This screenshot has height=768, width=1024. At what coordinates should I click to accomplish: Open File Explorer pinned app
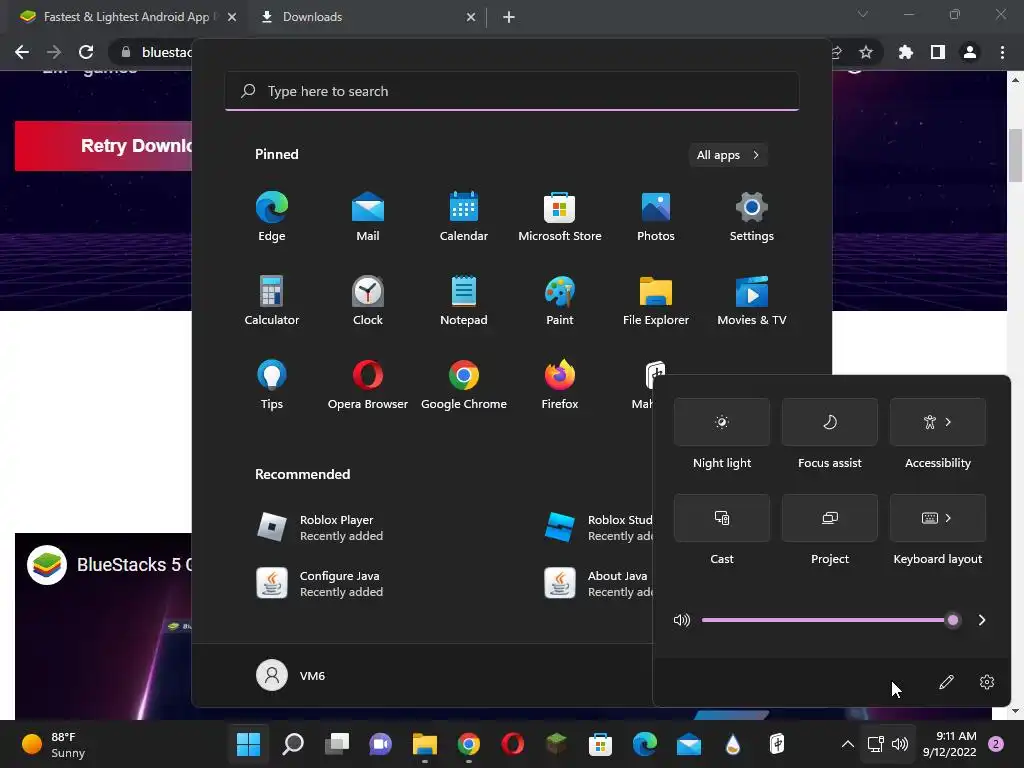[x=656, y=300]
